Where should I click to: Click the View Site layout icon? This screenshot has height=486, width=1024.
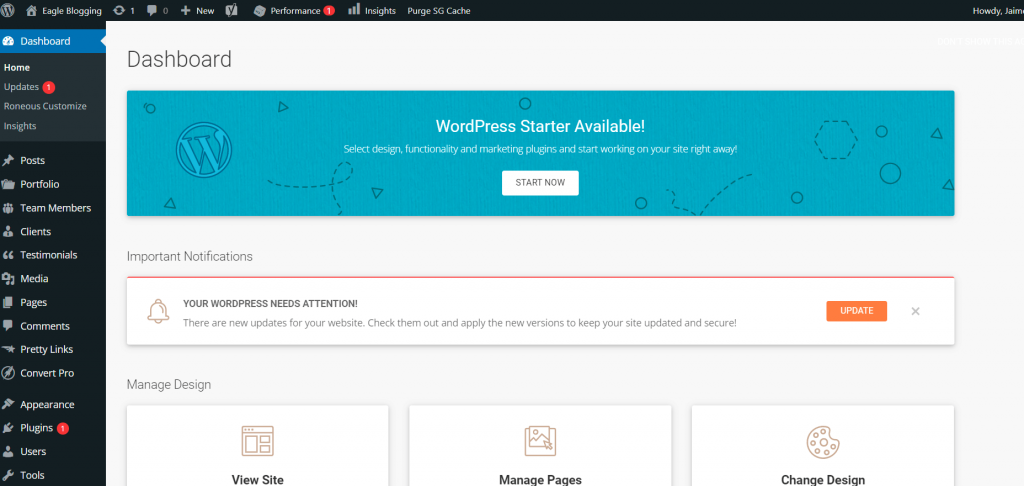(x=257, y=441)
